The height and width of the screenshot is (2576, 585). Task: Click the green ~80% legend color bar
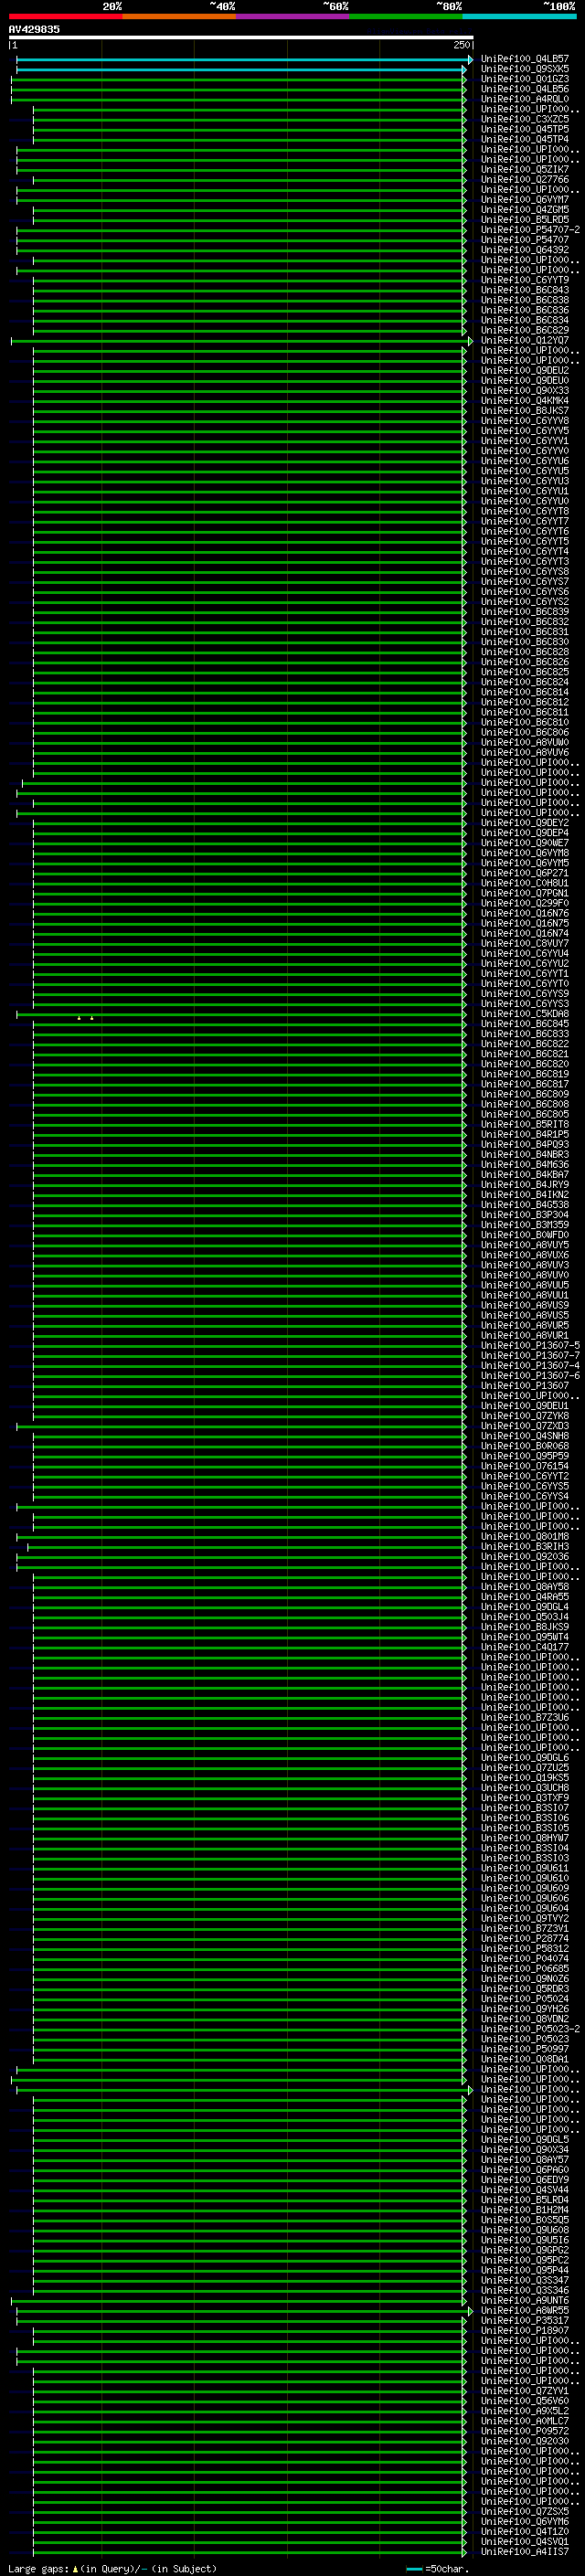click(406, 16)
